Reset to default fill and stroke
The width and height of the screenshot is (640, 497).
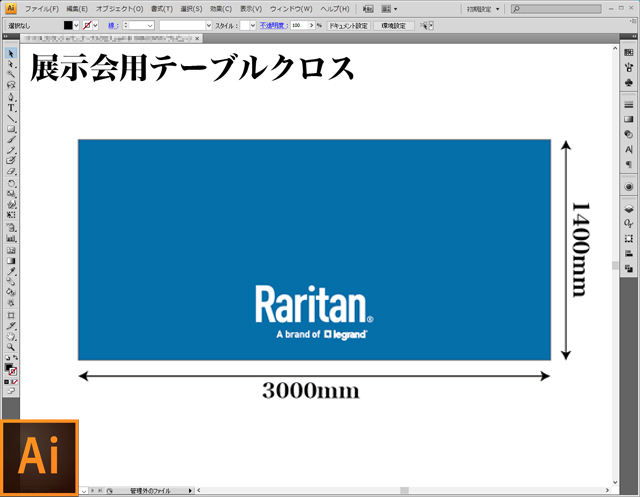tap(7, 358)
